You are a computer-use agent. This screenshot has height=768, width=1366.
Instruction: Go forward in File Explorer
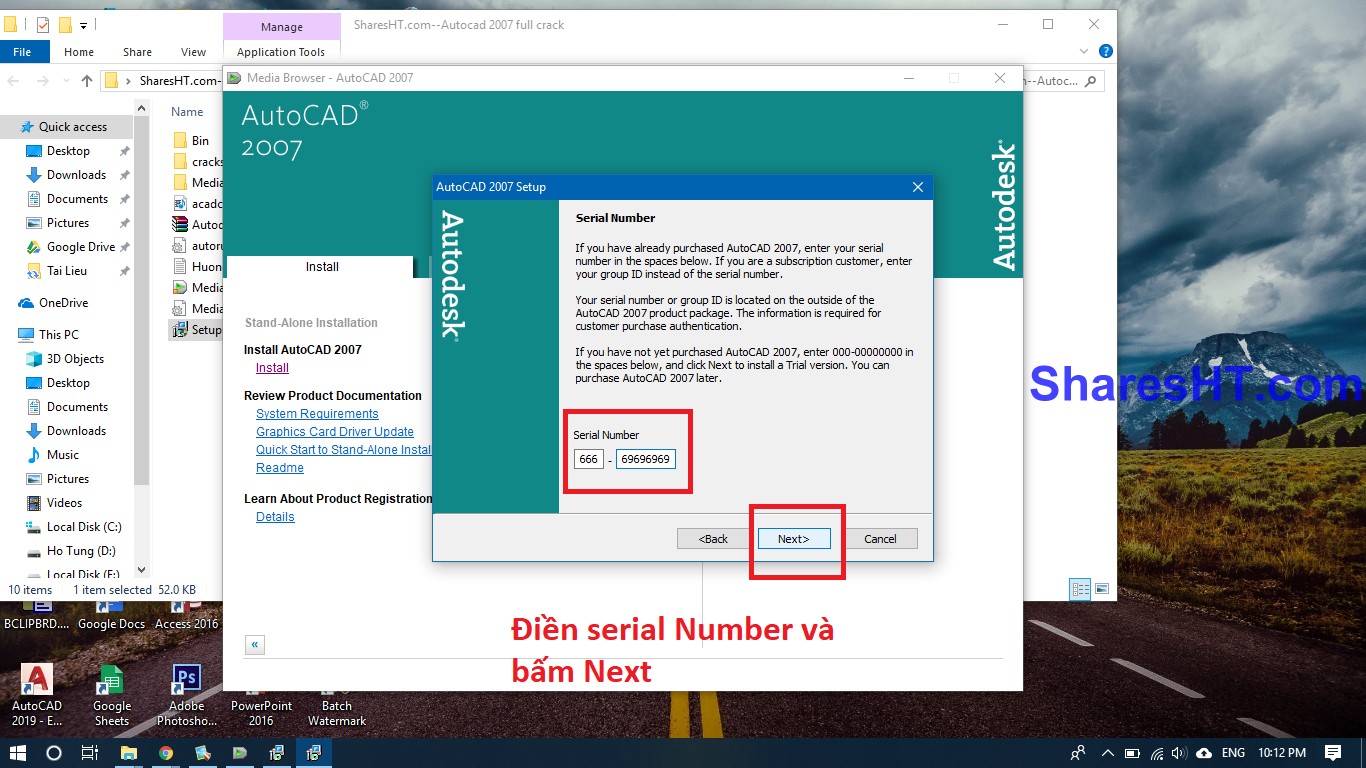(x=42, y=81)
